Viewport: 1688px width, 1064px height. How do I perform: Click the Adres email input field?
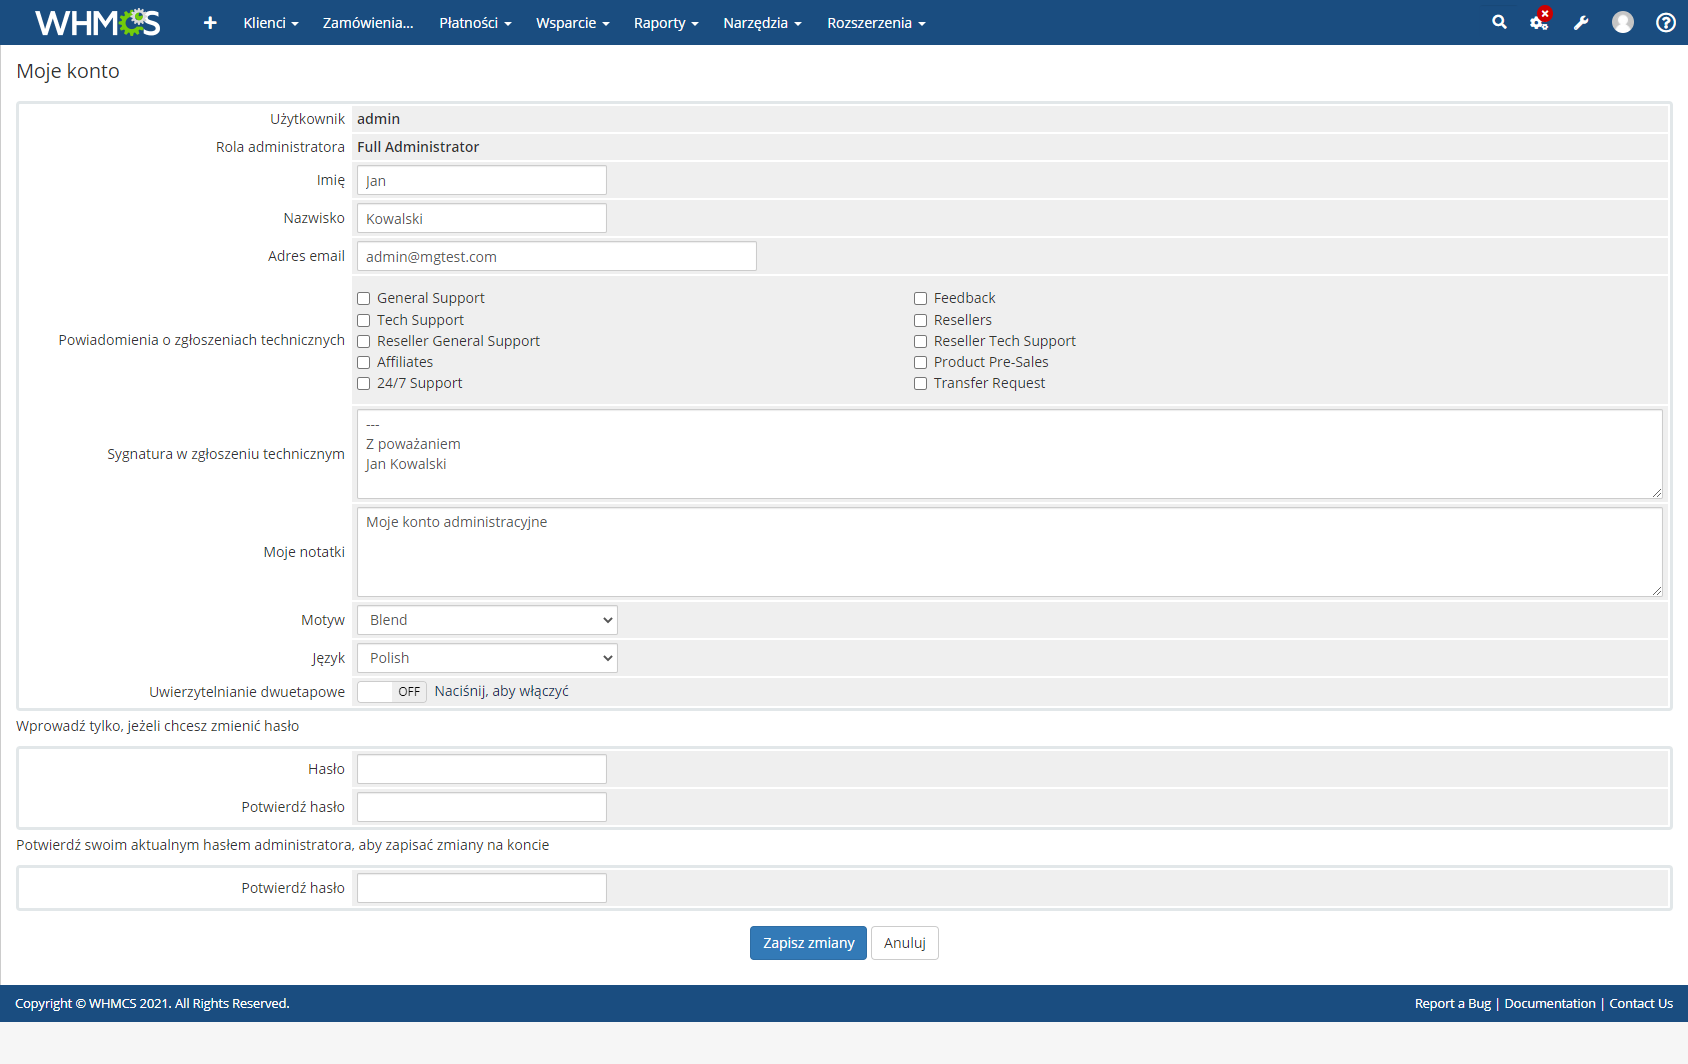[x=556, y=256]
